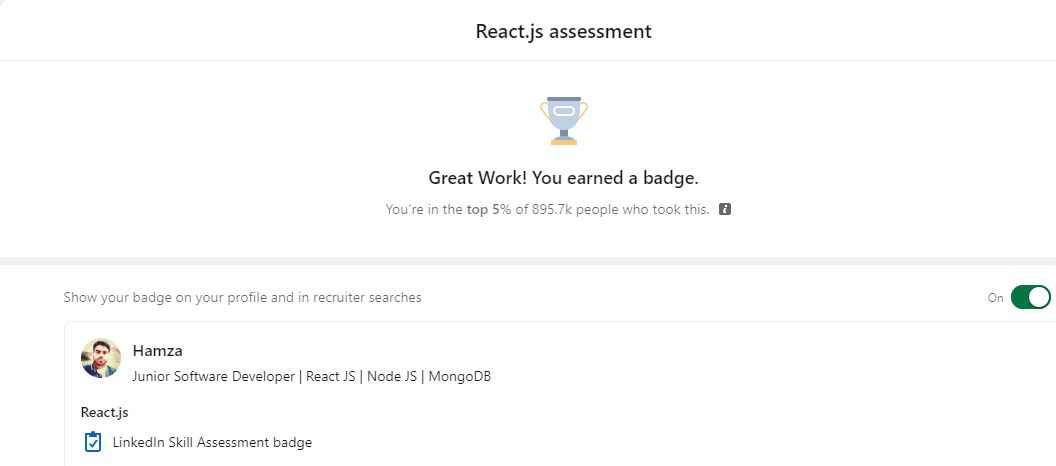Open the percentile info icon

pyautogui.click(x=725, y=209)
